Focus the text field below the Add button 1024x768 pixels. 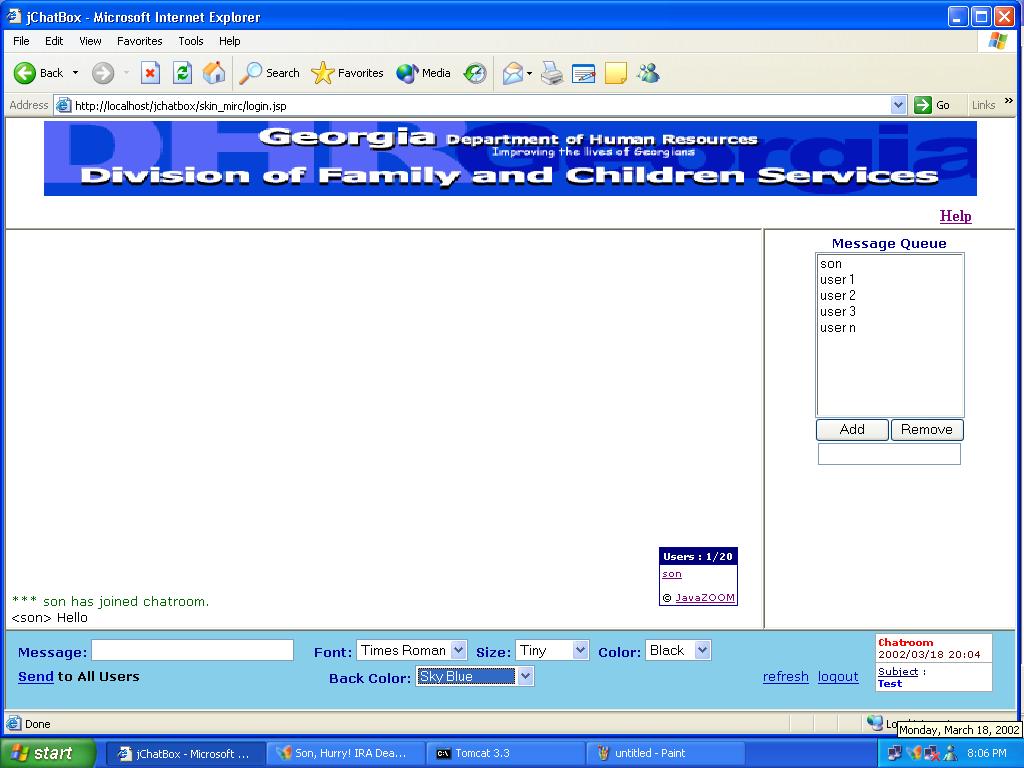(x=889, y=454)
